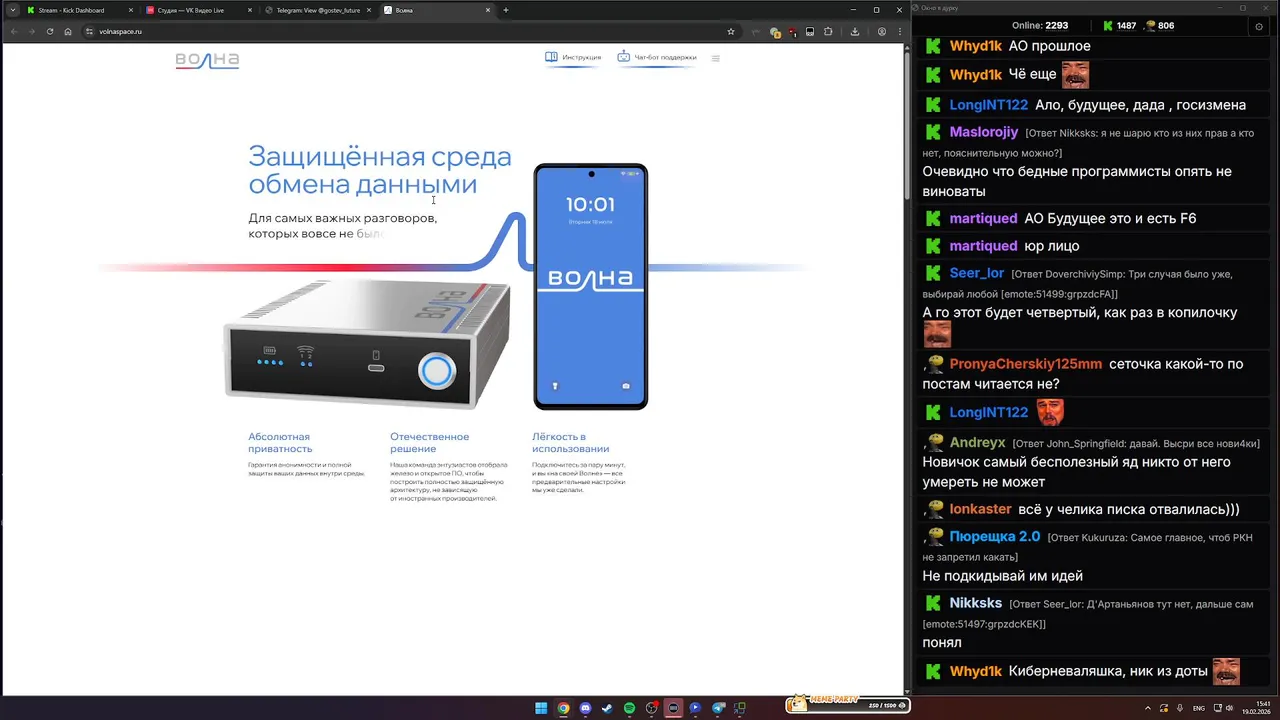
Task: Click the Отечественное решение heading
Action: 429,442
